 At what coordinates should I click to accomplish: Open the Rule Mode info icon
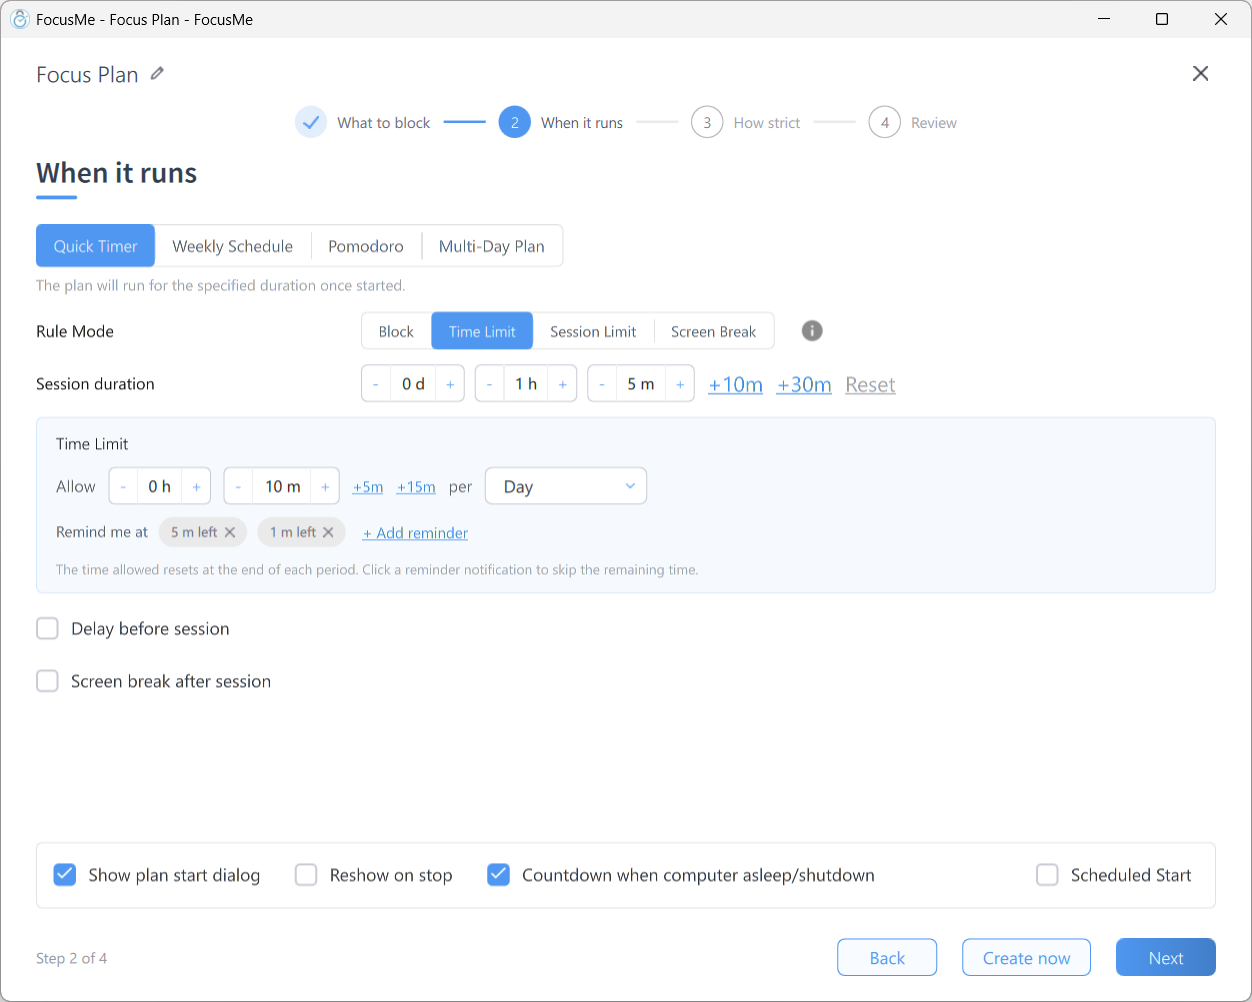pos(812,331)
